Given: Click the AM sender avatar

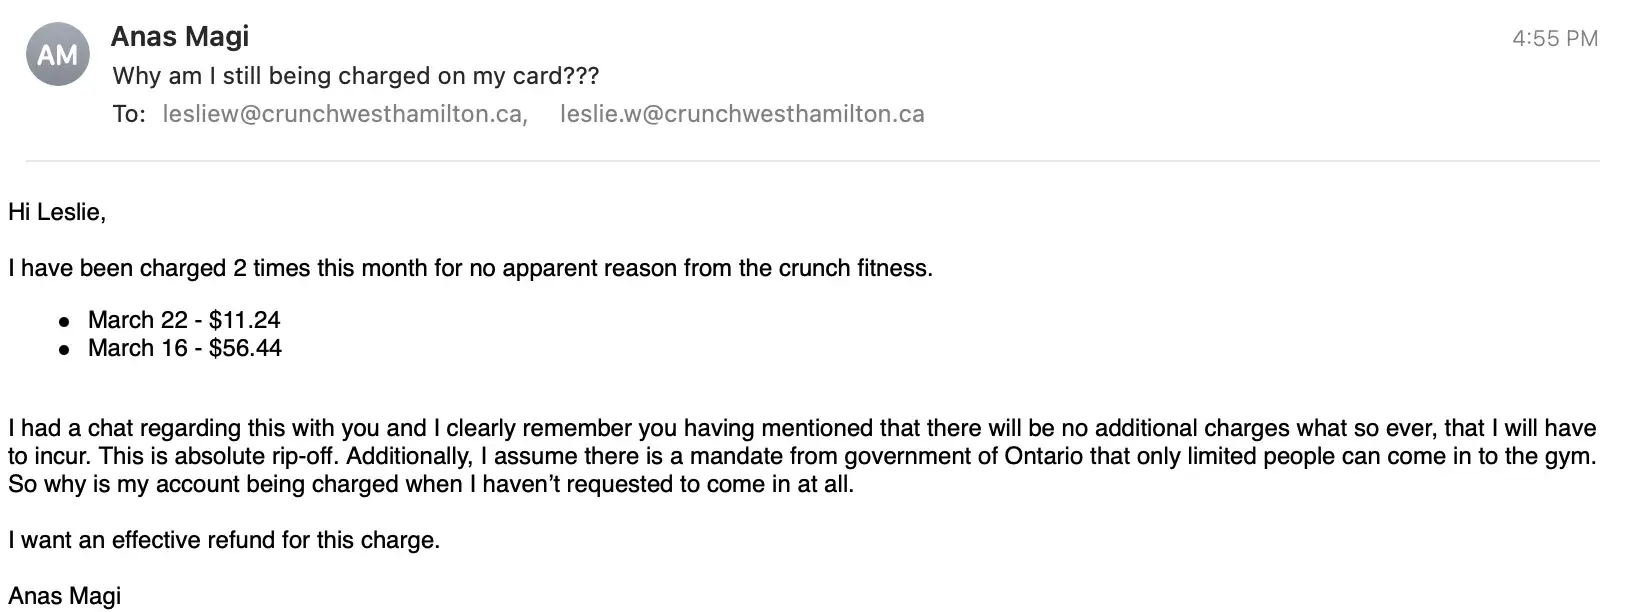Looking at the screenshot, I should click(58, 54).
